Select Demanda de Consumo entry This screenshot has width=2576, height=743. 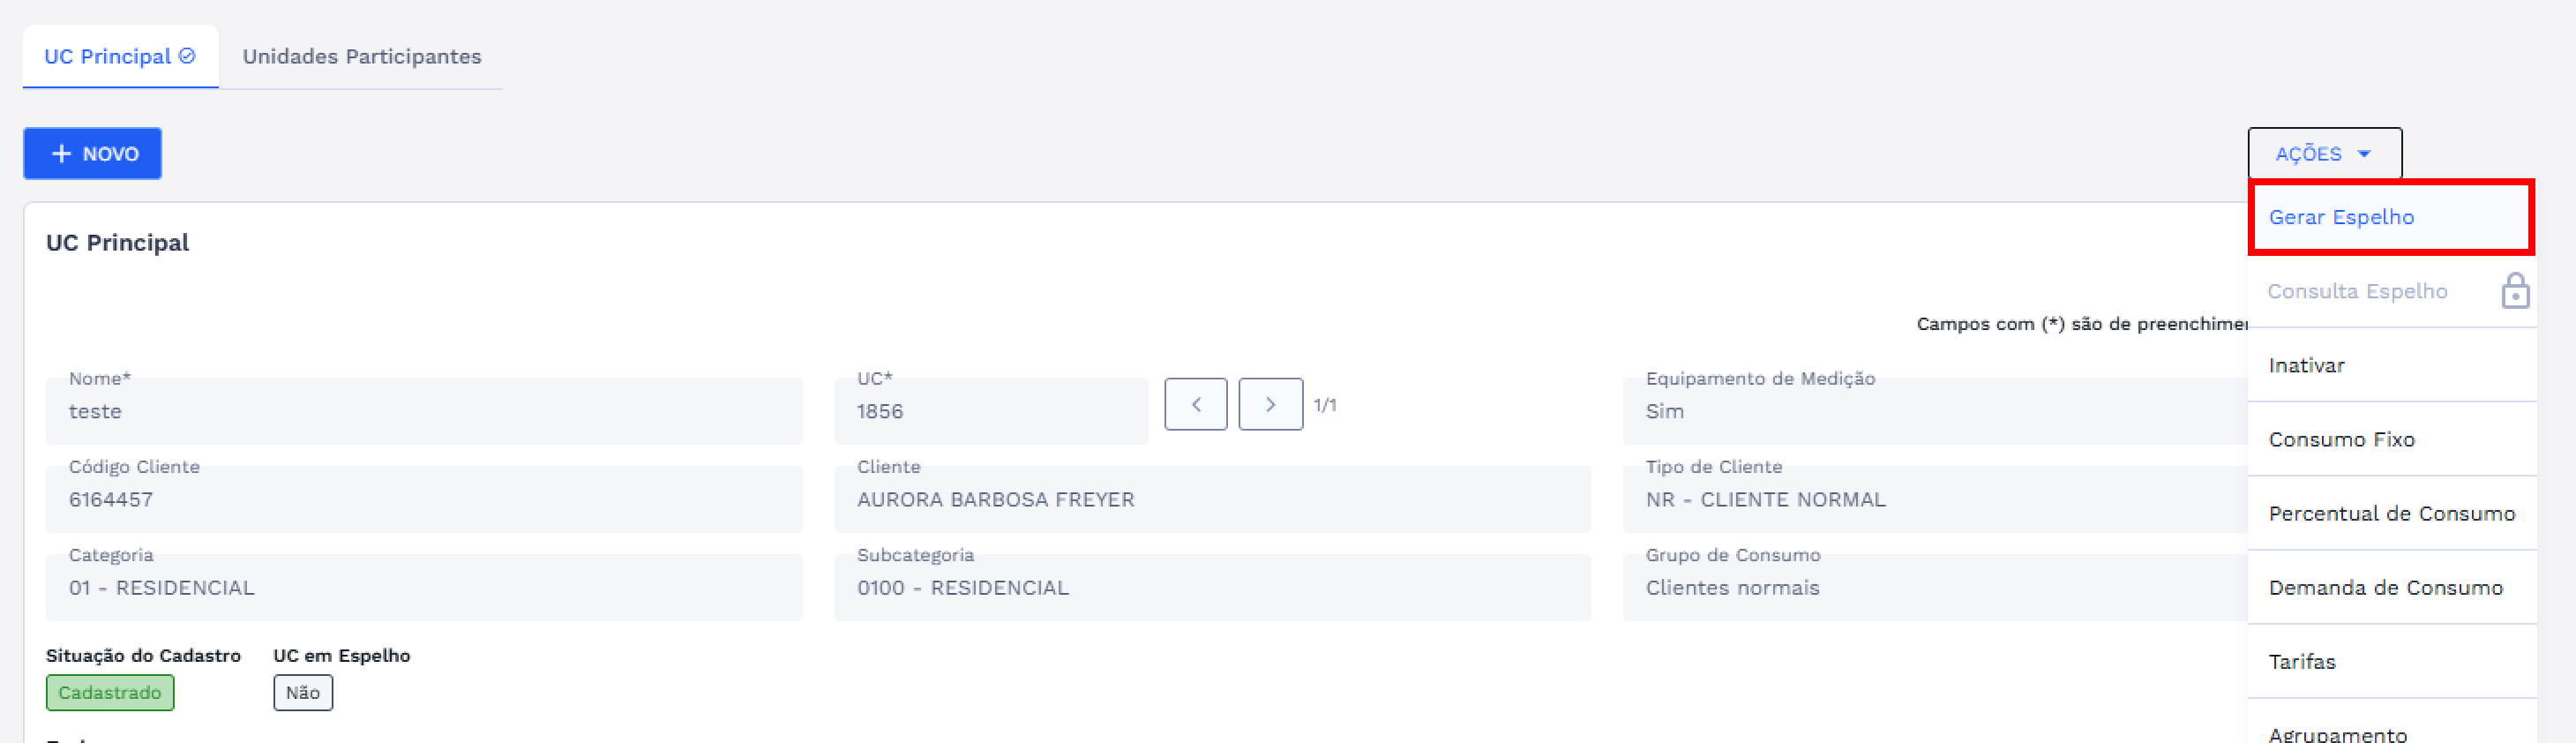pyautogui.click(x=2385, y=587)
